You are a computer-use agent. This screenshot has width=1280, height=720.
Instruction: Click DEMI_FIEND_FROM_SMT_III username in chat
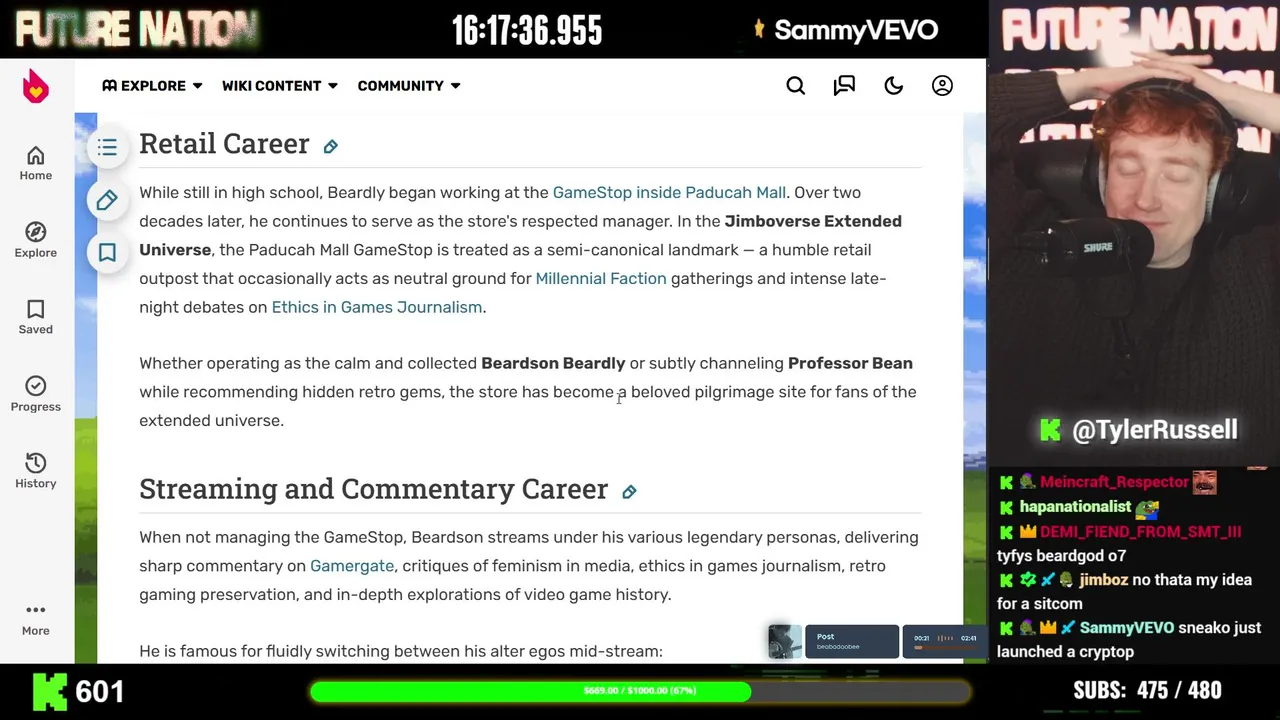[x=1140, y=532]
